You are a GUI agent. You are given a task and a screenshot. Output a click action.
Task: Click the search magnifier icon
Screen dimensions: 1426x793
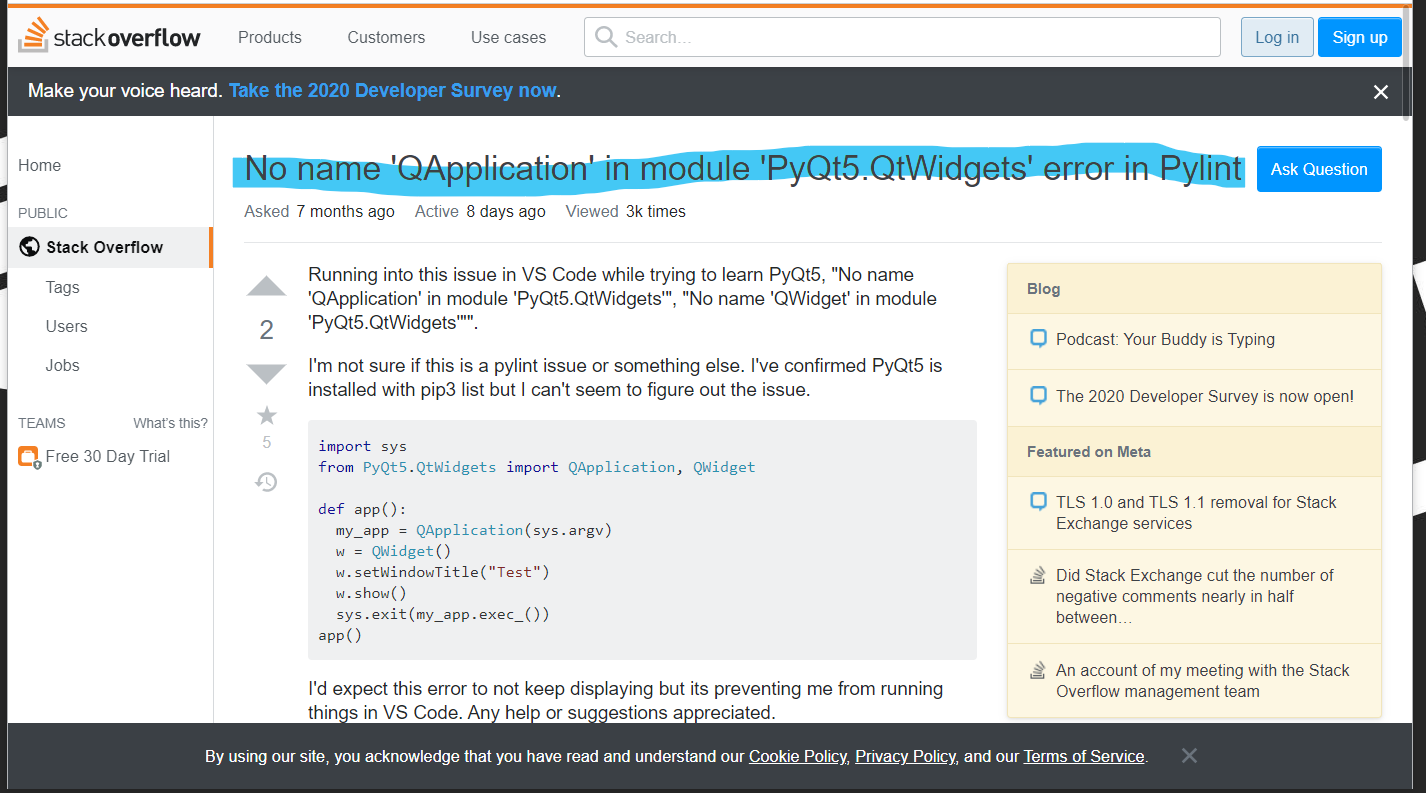(605, 37)
